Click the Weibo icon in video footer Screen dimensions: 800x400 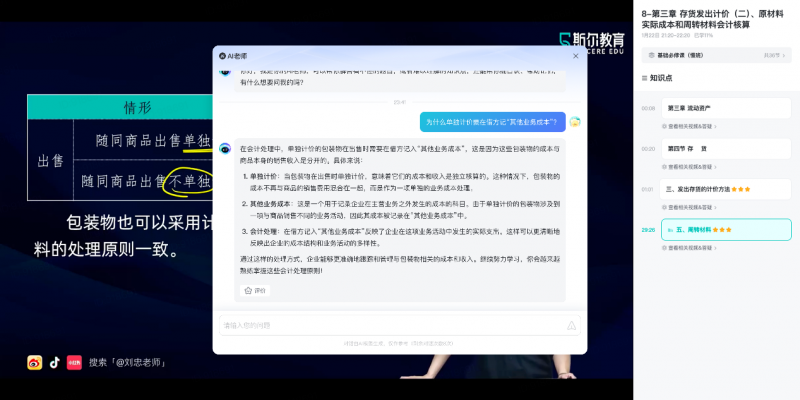[x=34, y=363]
